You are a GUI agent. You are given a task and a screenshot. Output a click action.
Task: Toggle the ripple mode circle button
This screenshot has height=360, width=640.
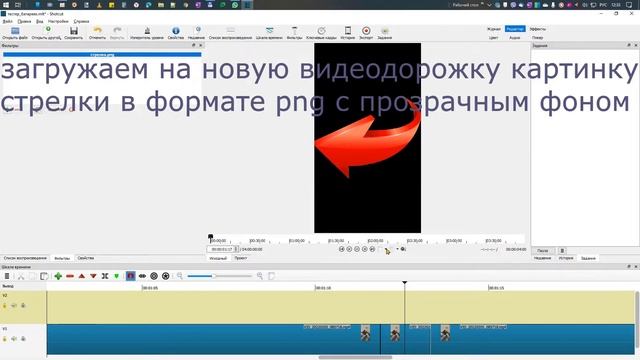[154, 276]
